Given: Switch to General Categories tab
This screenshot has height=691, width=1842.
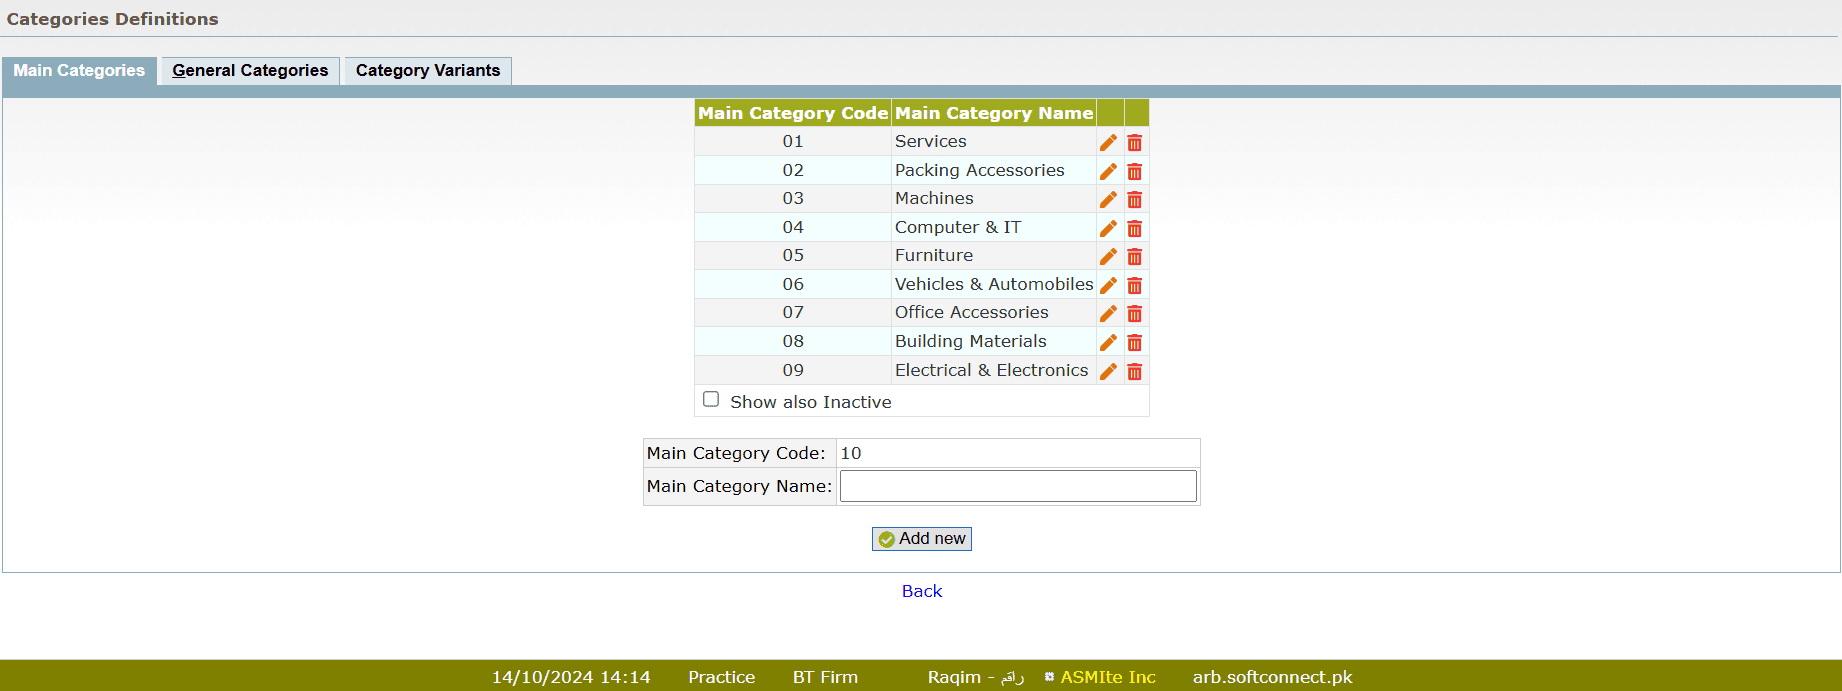Looking at the screenshot, I should click(x=250, y=71).
